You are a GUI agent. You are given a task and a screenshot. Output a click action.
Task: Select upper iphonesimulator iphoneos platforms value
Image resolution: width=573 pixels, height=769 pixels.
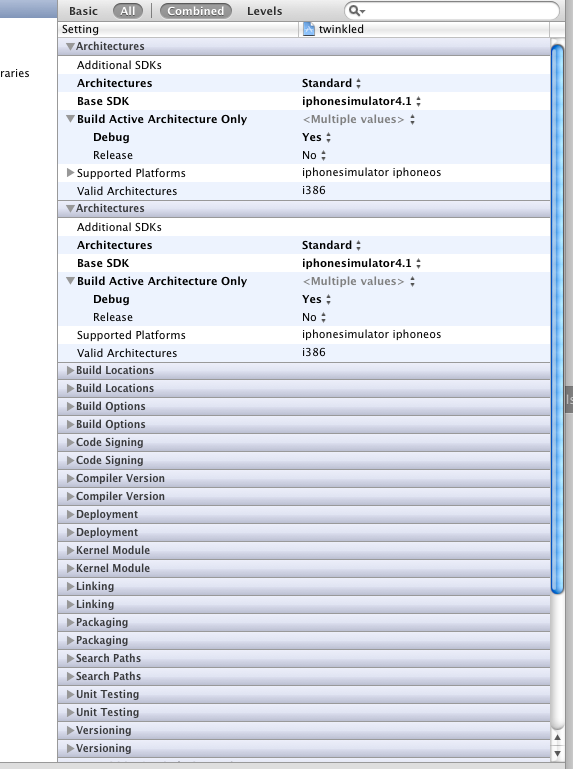click(371, 172)
